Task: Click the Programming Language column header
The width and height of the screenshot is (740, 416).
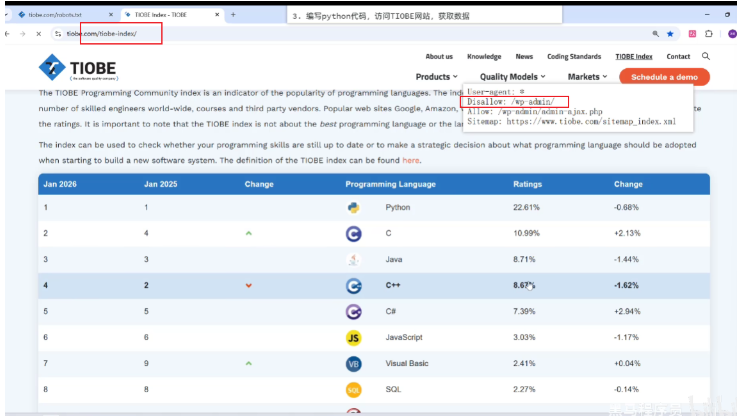Action: 390,184
